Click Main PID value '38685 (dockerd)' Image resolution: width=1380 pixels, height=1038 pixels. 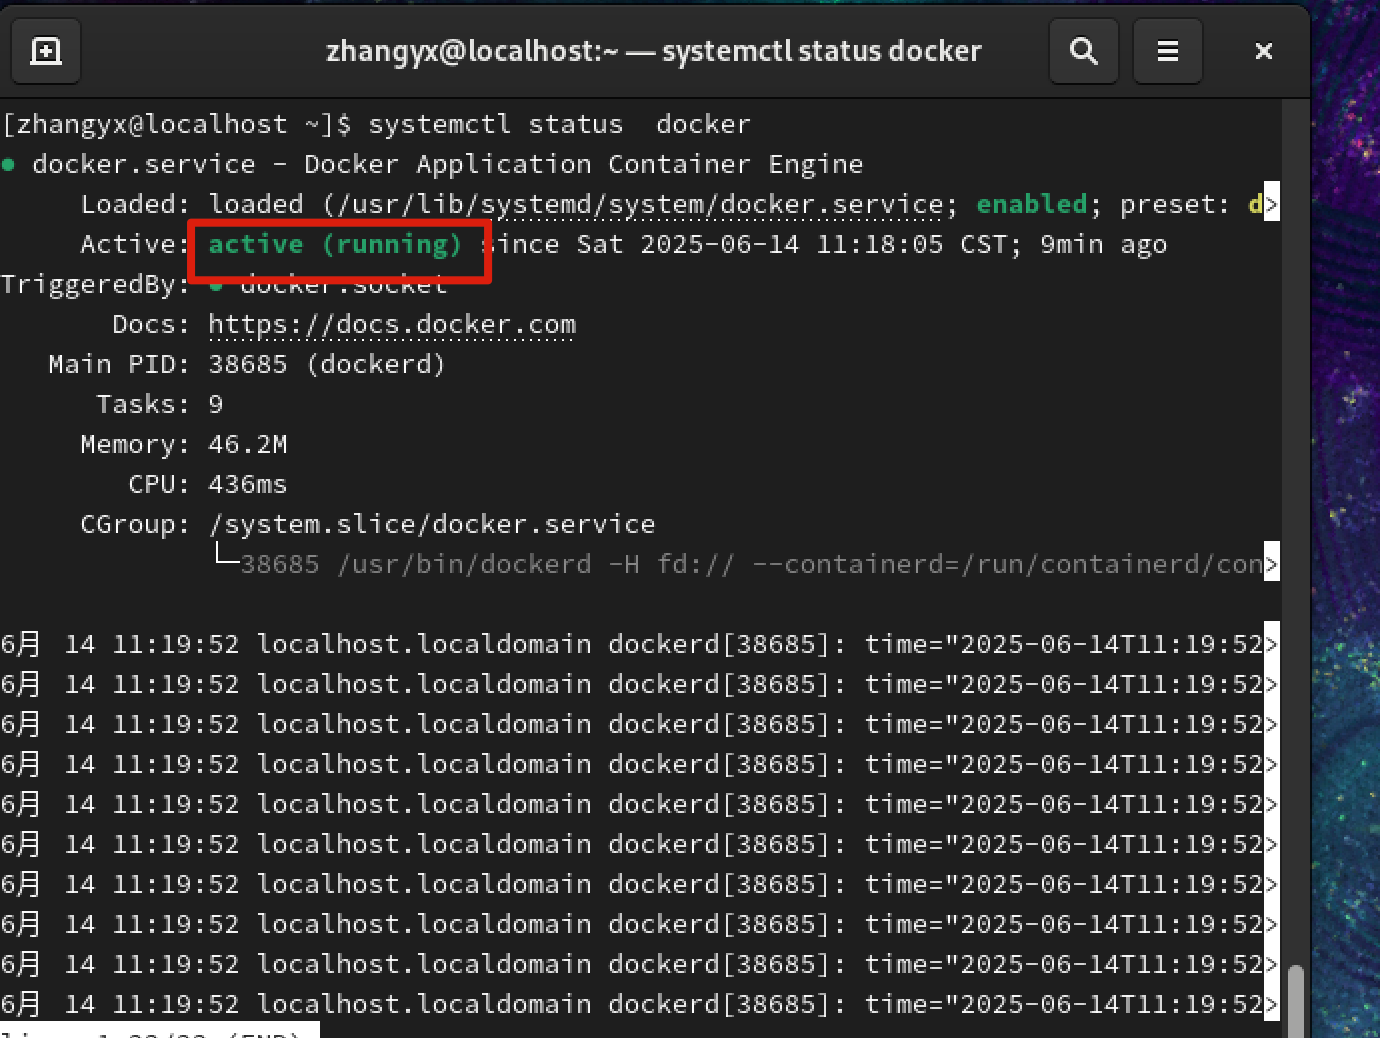327,364
